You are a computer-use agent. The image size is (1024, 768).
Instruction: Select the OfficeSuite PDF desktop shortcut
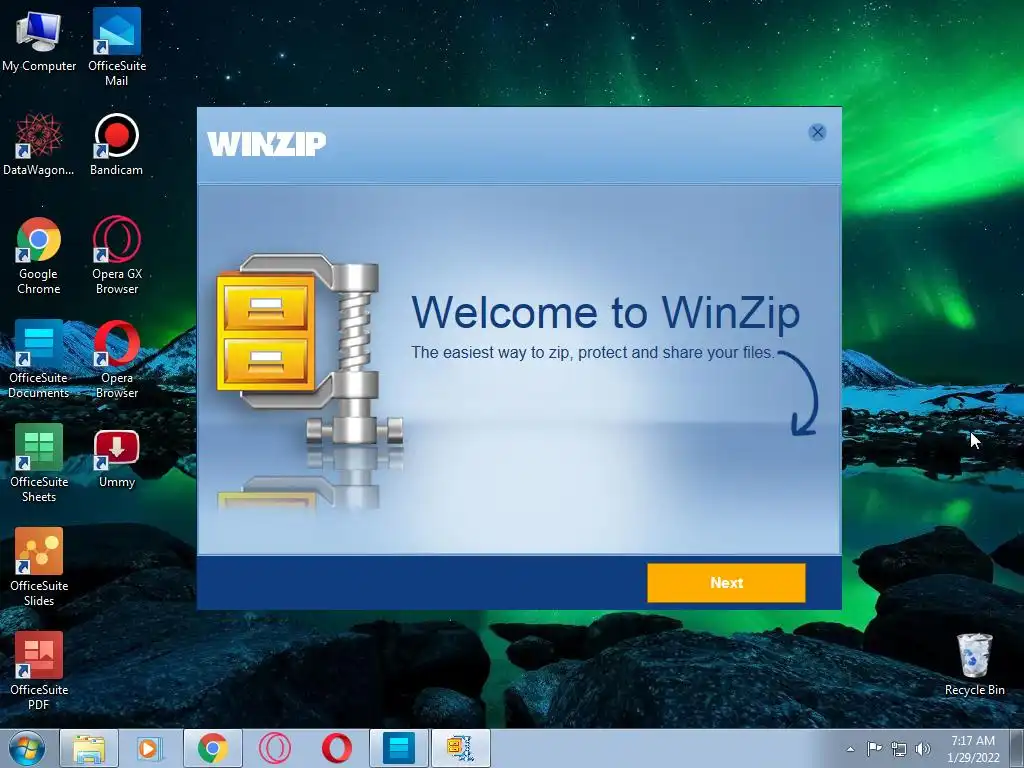[39, 671]
